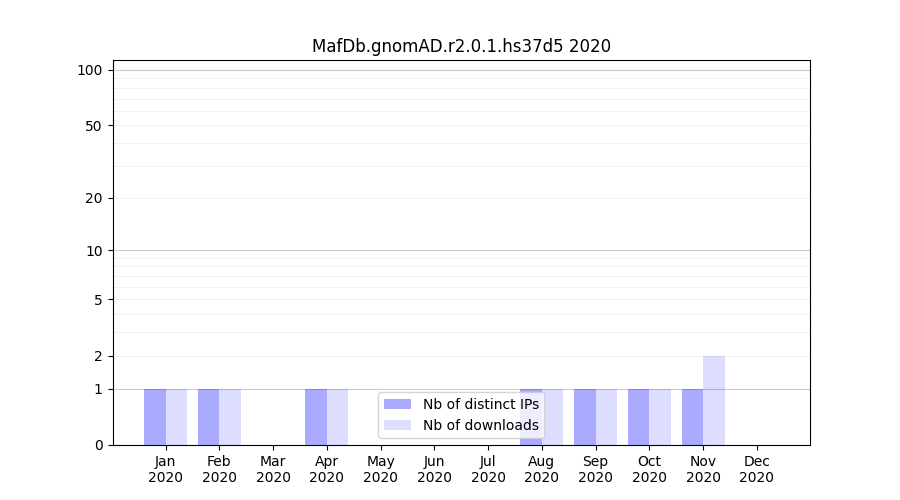Select the y-axis tick label 5

point(98,300)
